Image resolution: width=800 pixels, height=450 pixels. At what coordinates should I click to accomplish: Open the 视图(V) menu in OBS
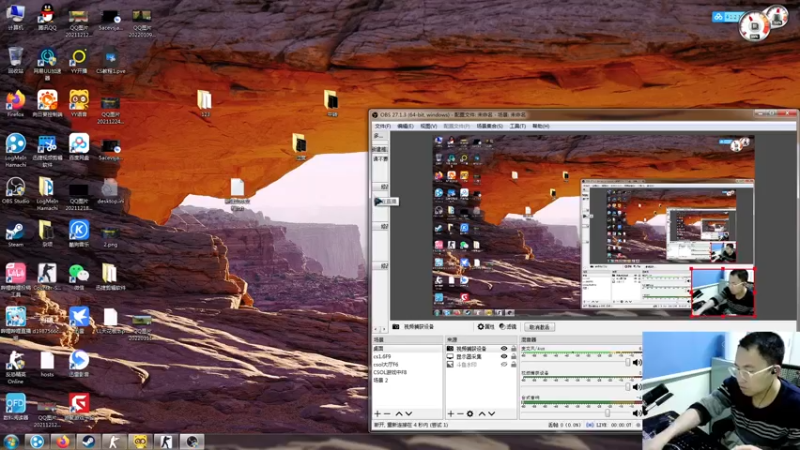(429, 126)
